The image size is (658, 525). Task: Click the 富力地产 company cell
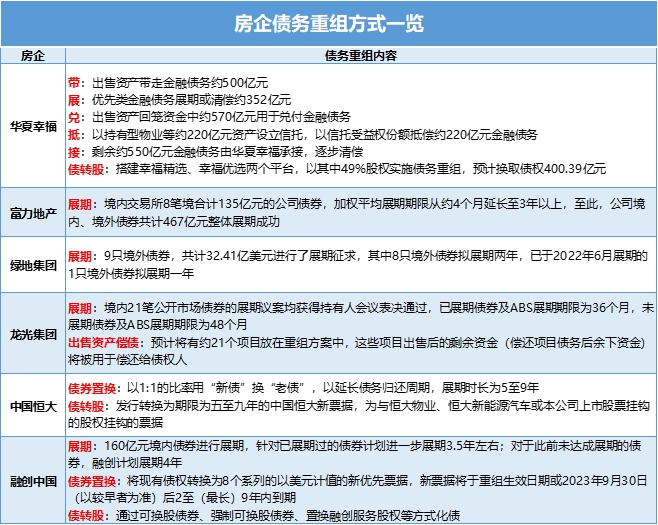coord(33,212)
